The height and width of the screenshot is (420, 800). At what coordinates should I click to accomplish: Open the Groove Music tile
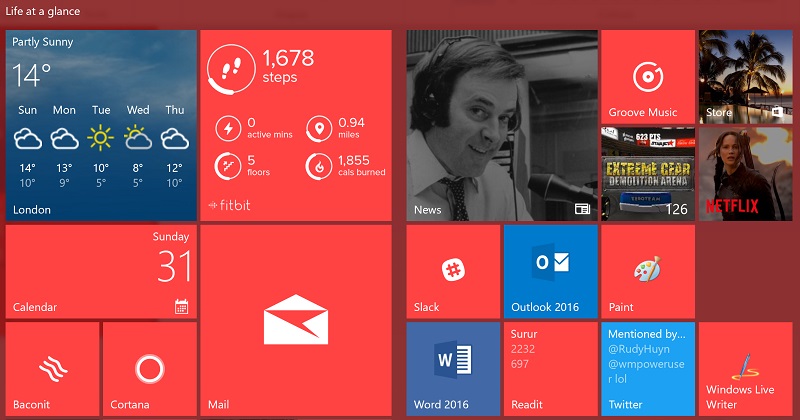pos(648,77)
